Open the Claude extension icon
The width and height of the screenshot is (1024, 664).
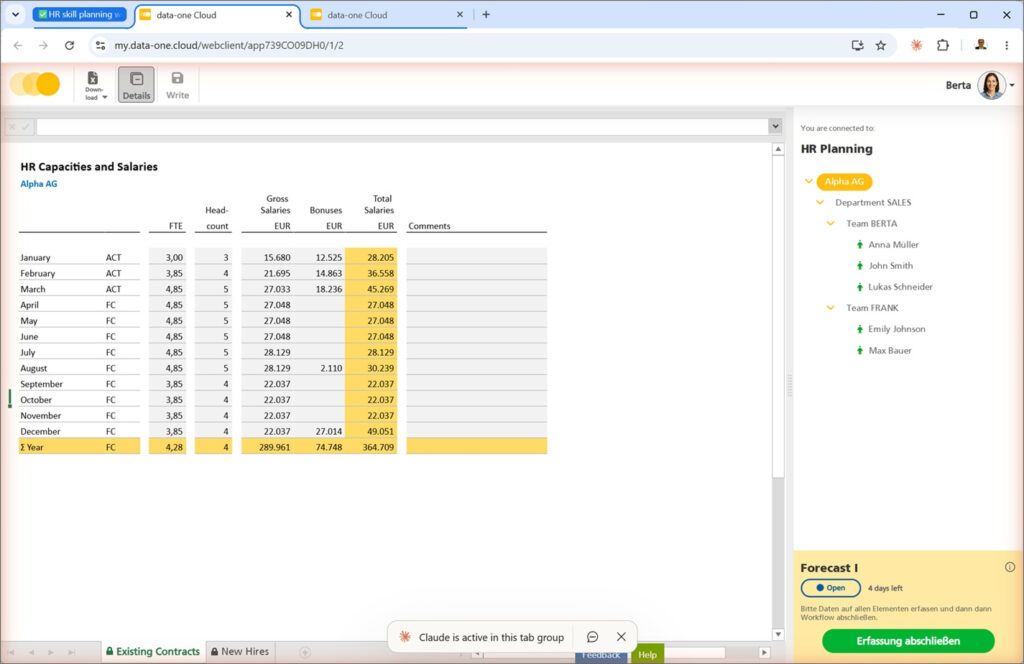[x=916, y=45]
